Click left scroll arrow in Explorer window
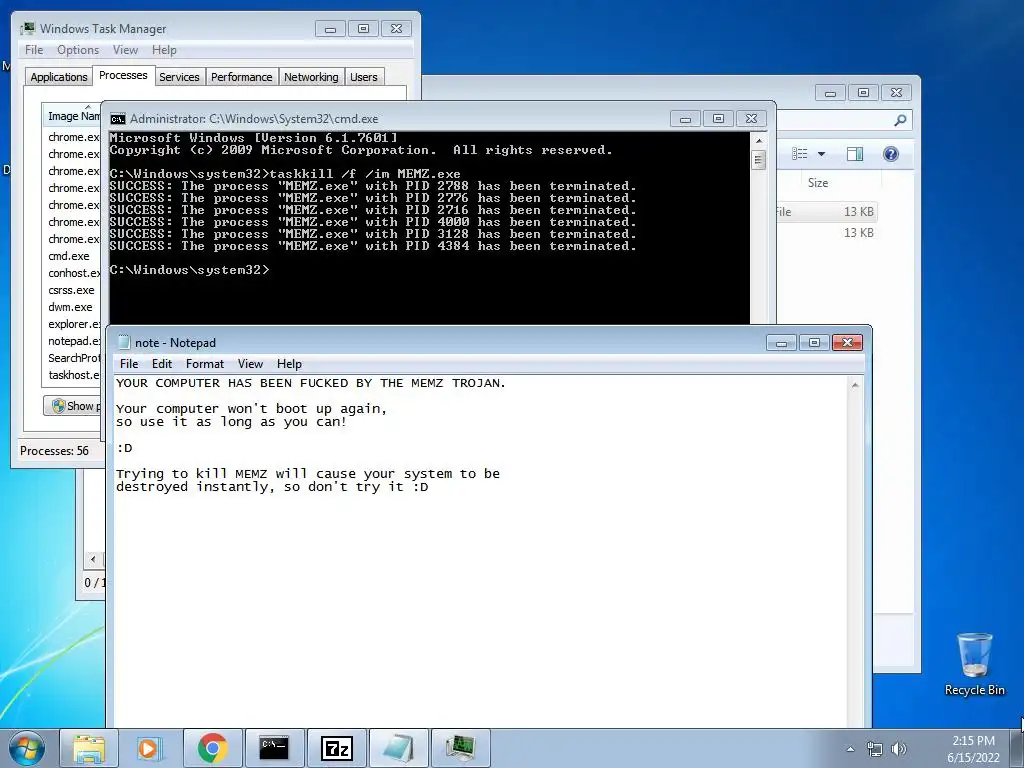The height and width of the screenshot is (768, 1024). [93, 559]
